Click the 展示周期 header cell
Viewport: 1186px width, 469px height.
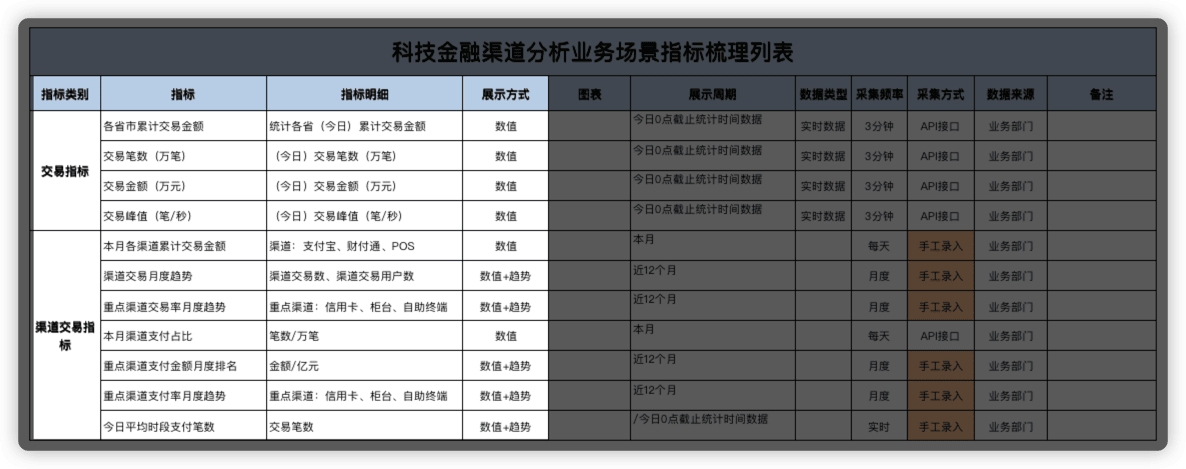pyautogui.click(x=713, y=95)
